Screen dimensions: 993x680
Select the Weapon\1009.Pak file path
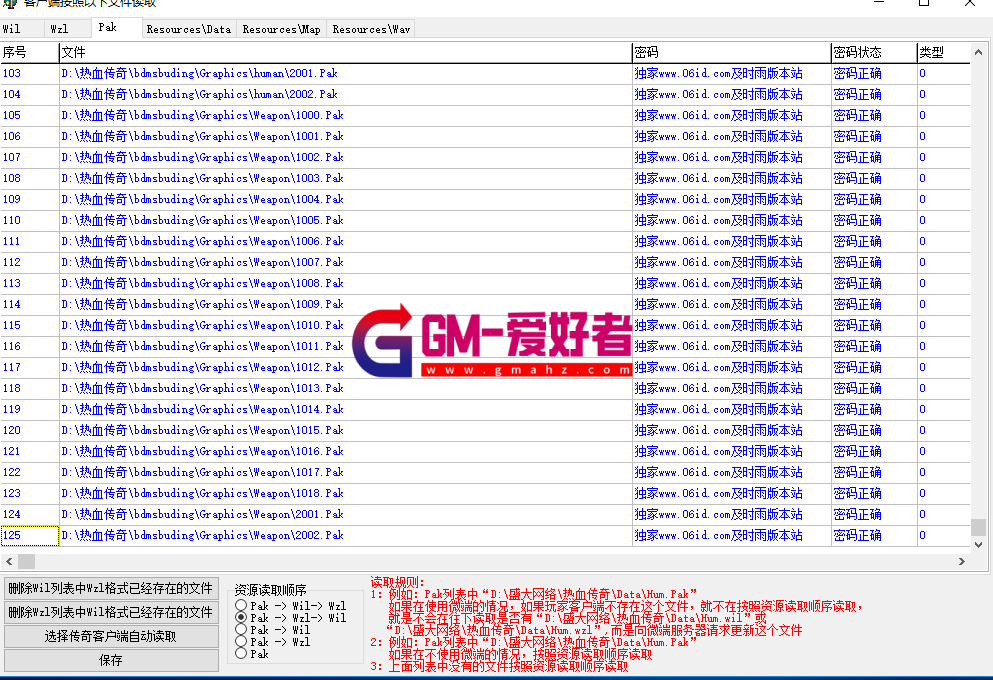[203, 305]
